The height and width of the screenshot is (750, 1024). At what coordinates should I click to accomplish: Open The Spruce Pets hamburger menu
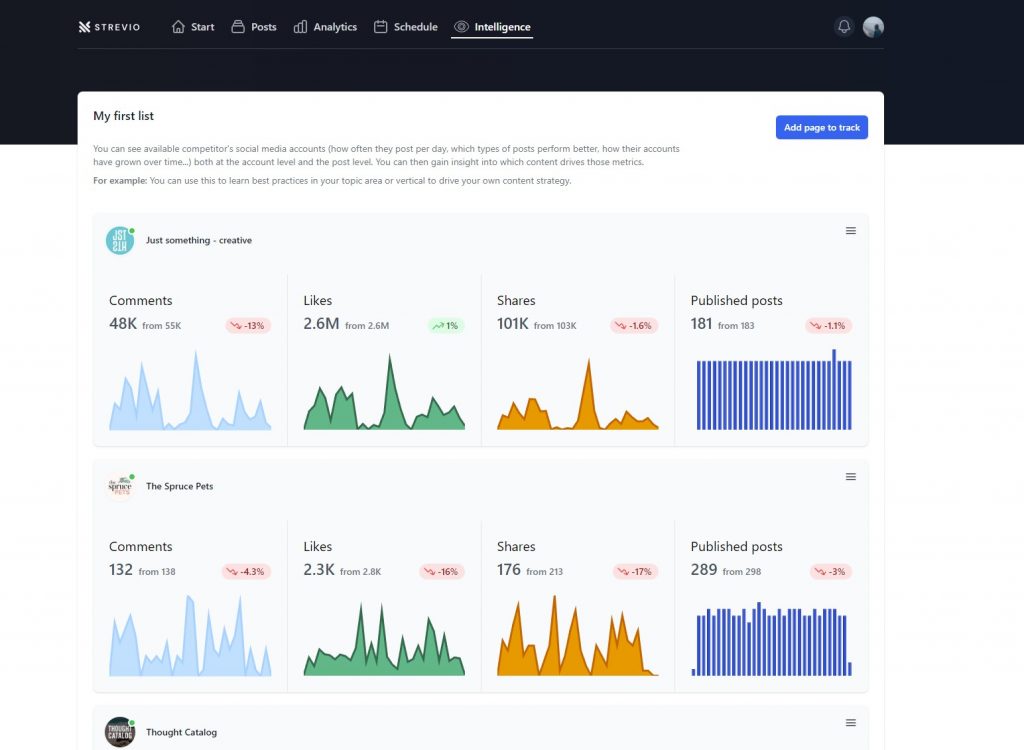[850, 477]
